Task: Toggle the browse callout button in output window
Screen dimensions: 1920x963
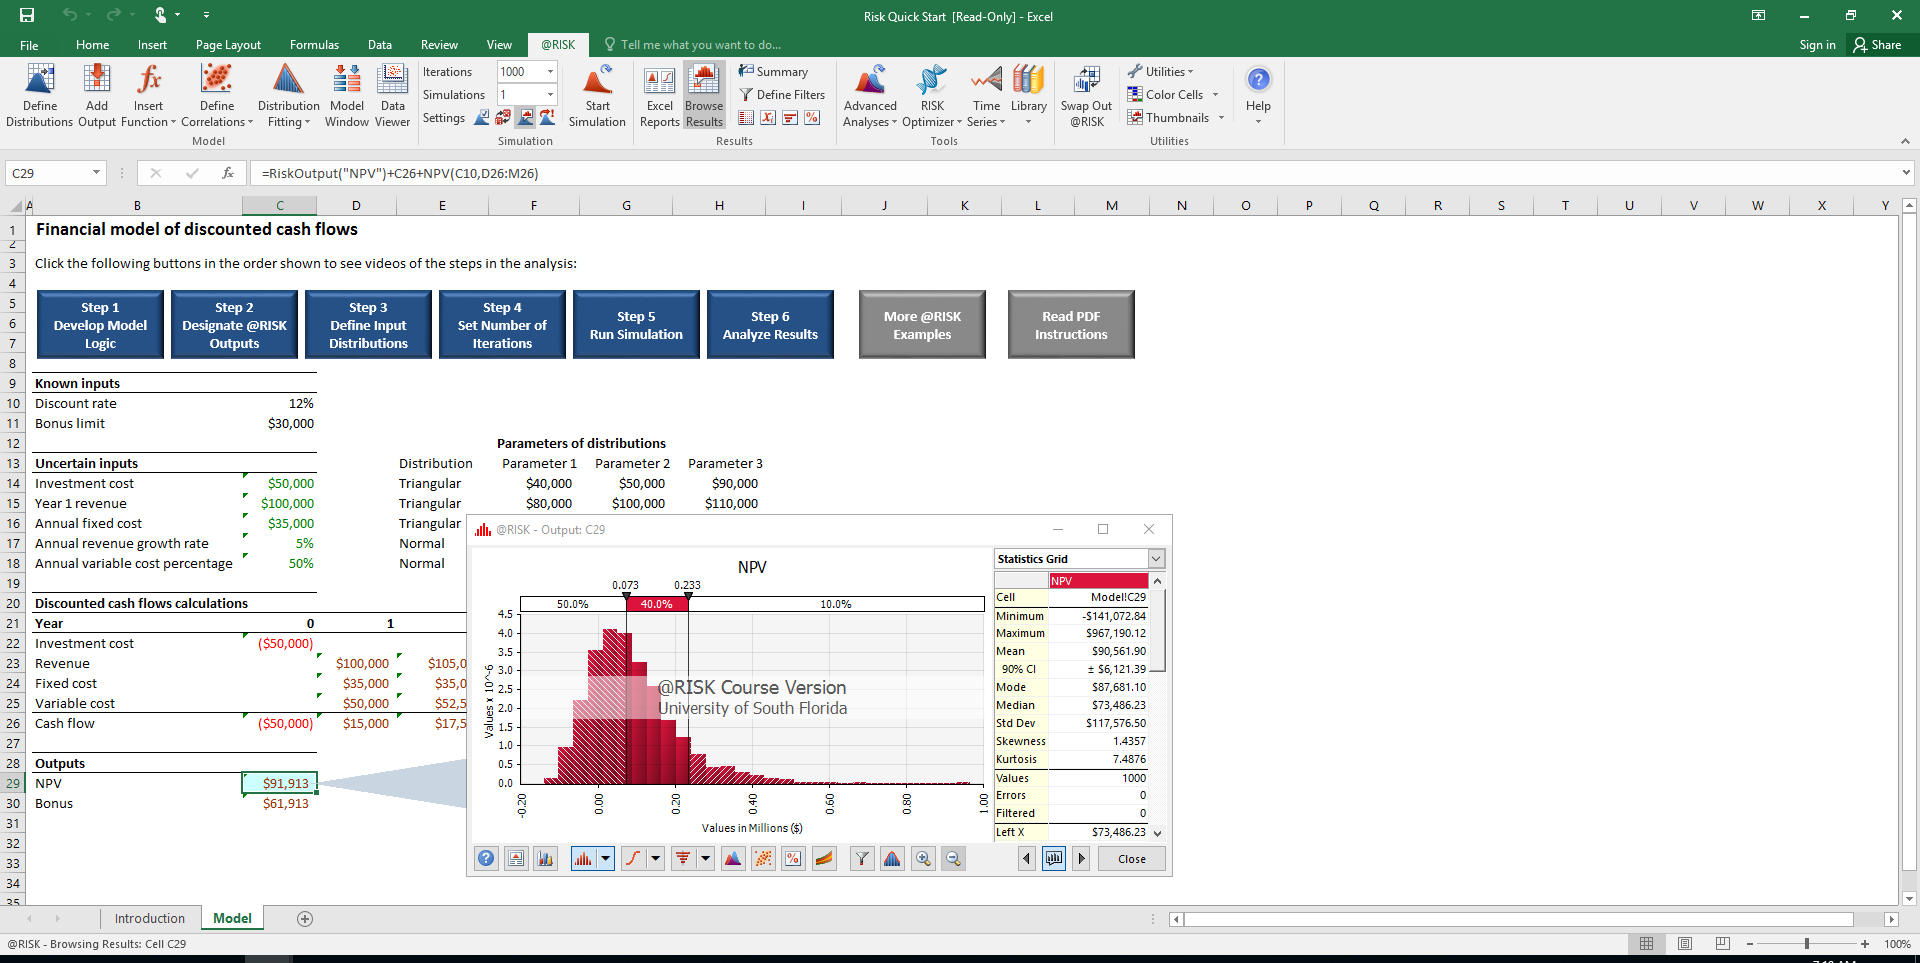Action: [1054, 859]
